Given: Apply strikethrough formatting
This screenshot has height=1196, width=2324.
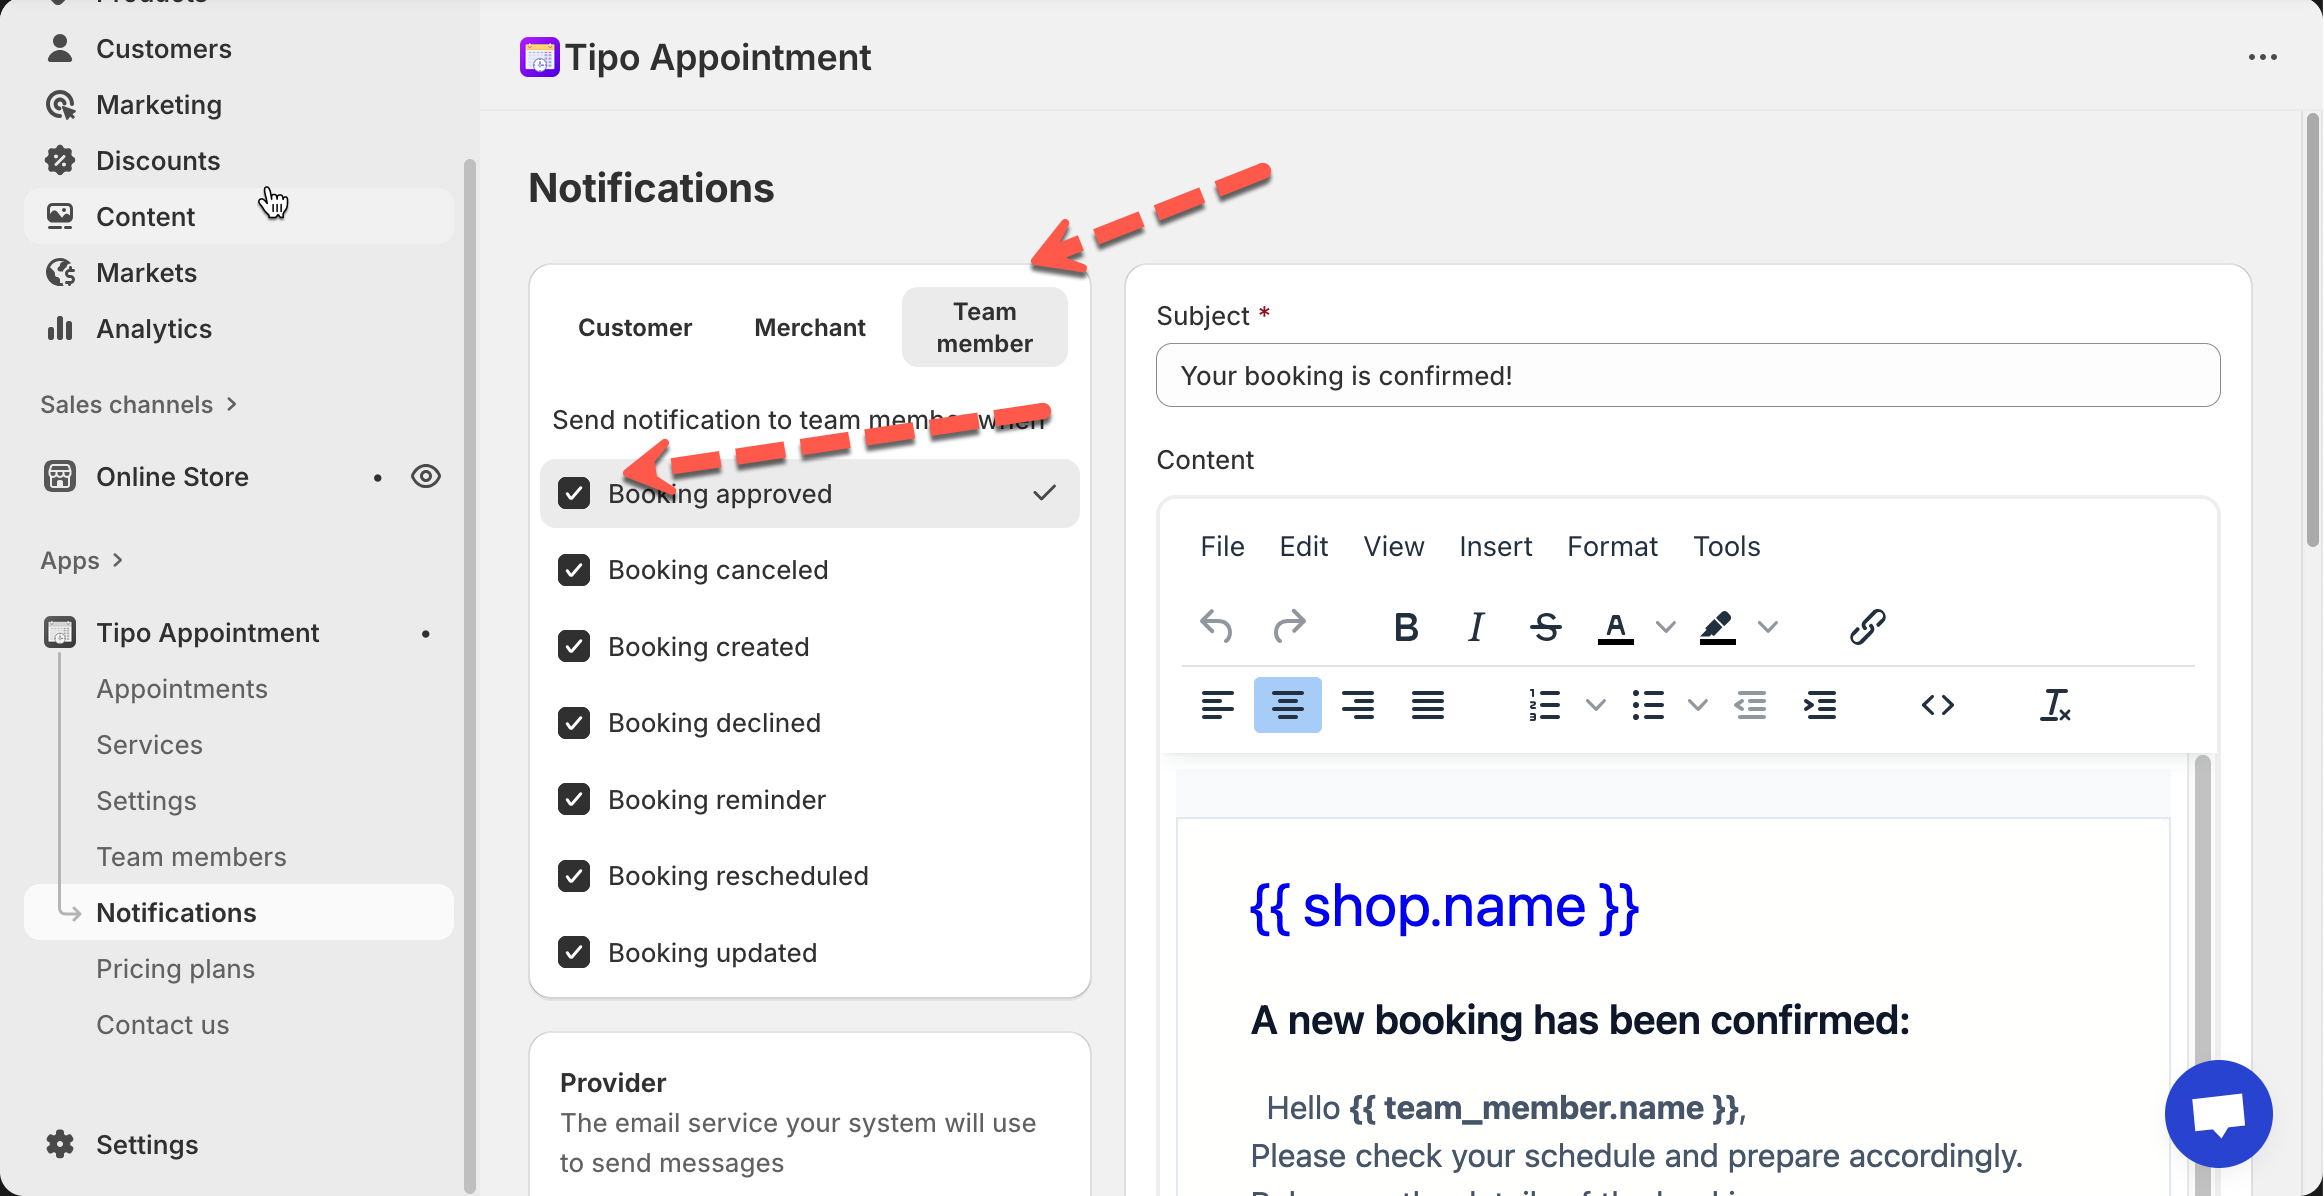Looking at the screenshot, I should click(x=1545, y=627).
